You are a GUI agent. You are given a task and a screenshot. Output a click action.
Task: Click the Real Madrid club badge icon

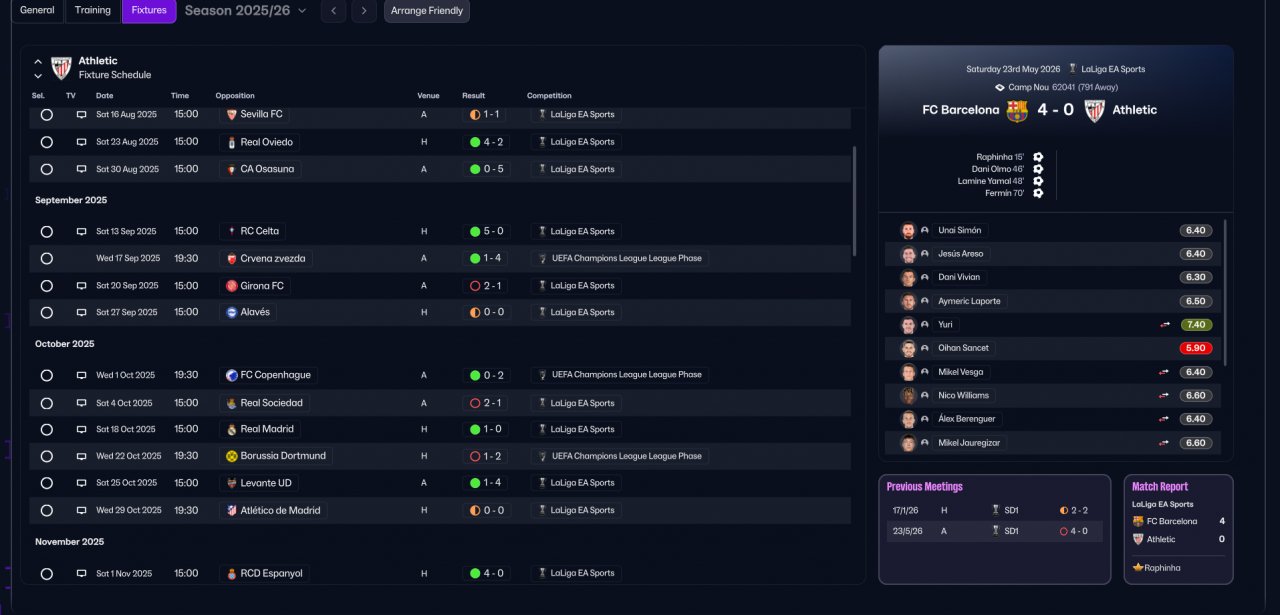pyautogui.click(x=232, y=429)
